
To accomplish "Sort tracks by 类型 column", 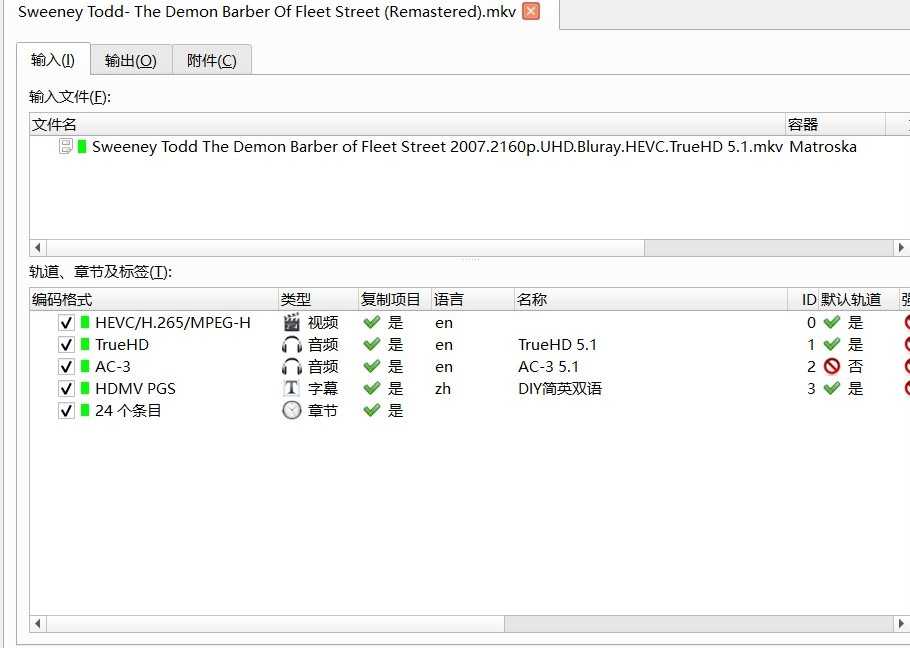I will (x=319, y=299).
